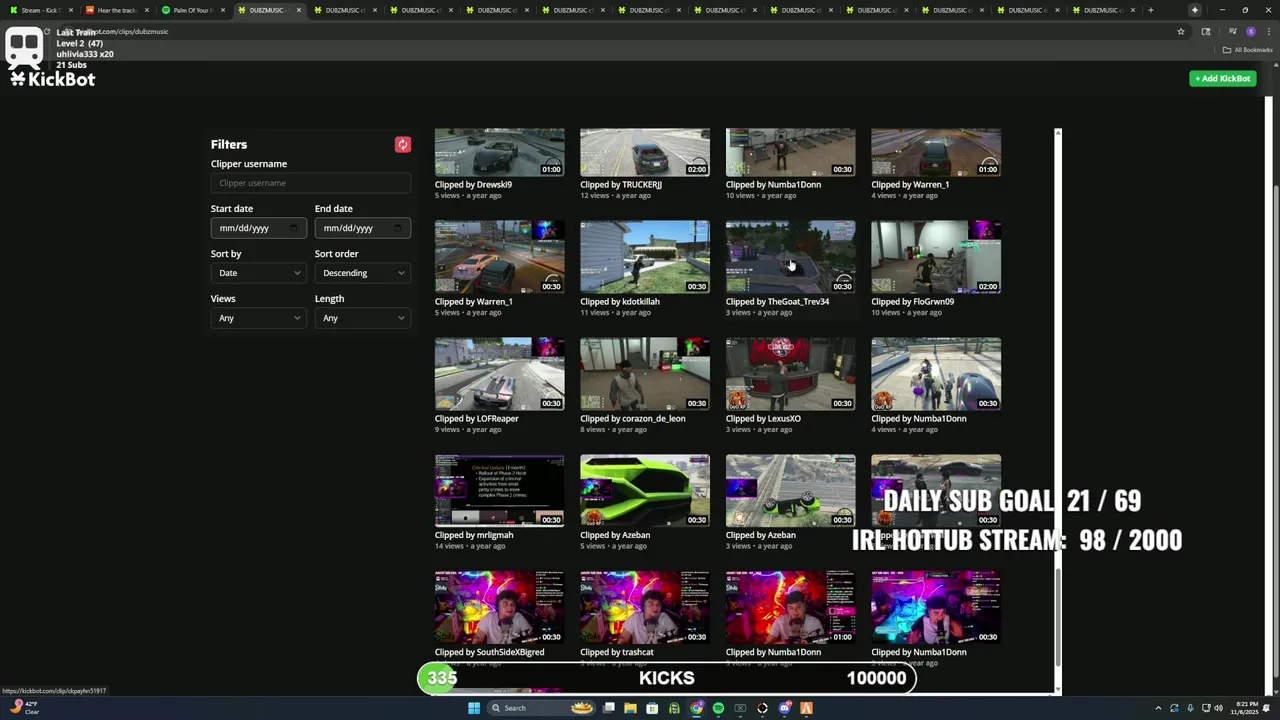The image size is (1280, 720).
Task: Open the Chrome profile avatar
Action: pos(1250,31)
